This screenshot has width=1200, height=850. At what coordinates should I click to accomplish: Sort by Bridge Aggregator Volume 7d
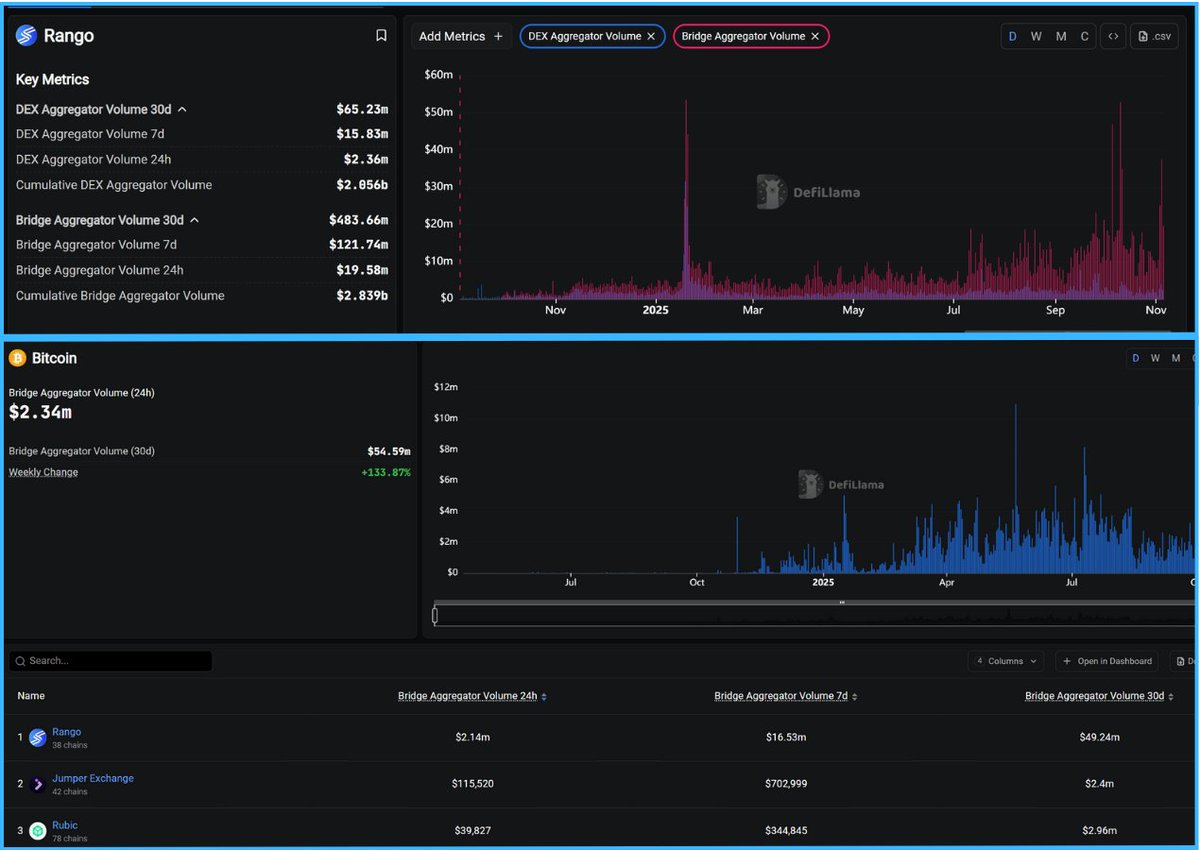coord(785,696)
